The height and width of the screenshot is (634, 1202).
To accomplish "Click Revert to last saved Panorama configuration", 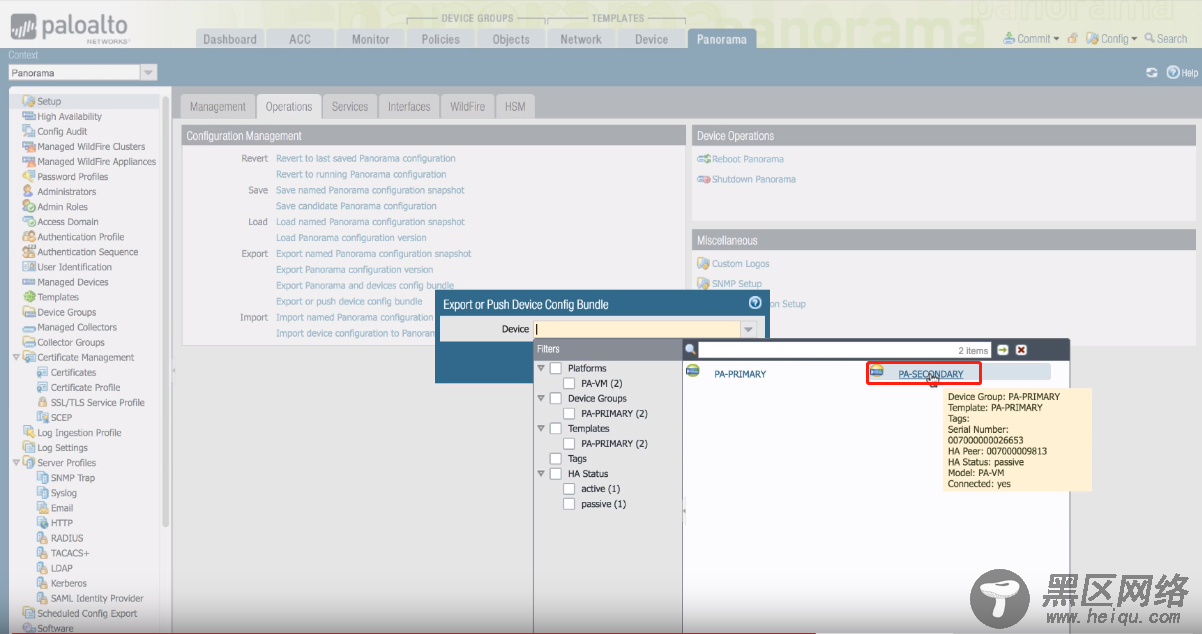I will [365, 158].
